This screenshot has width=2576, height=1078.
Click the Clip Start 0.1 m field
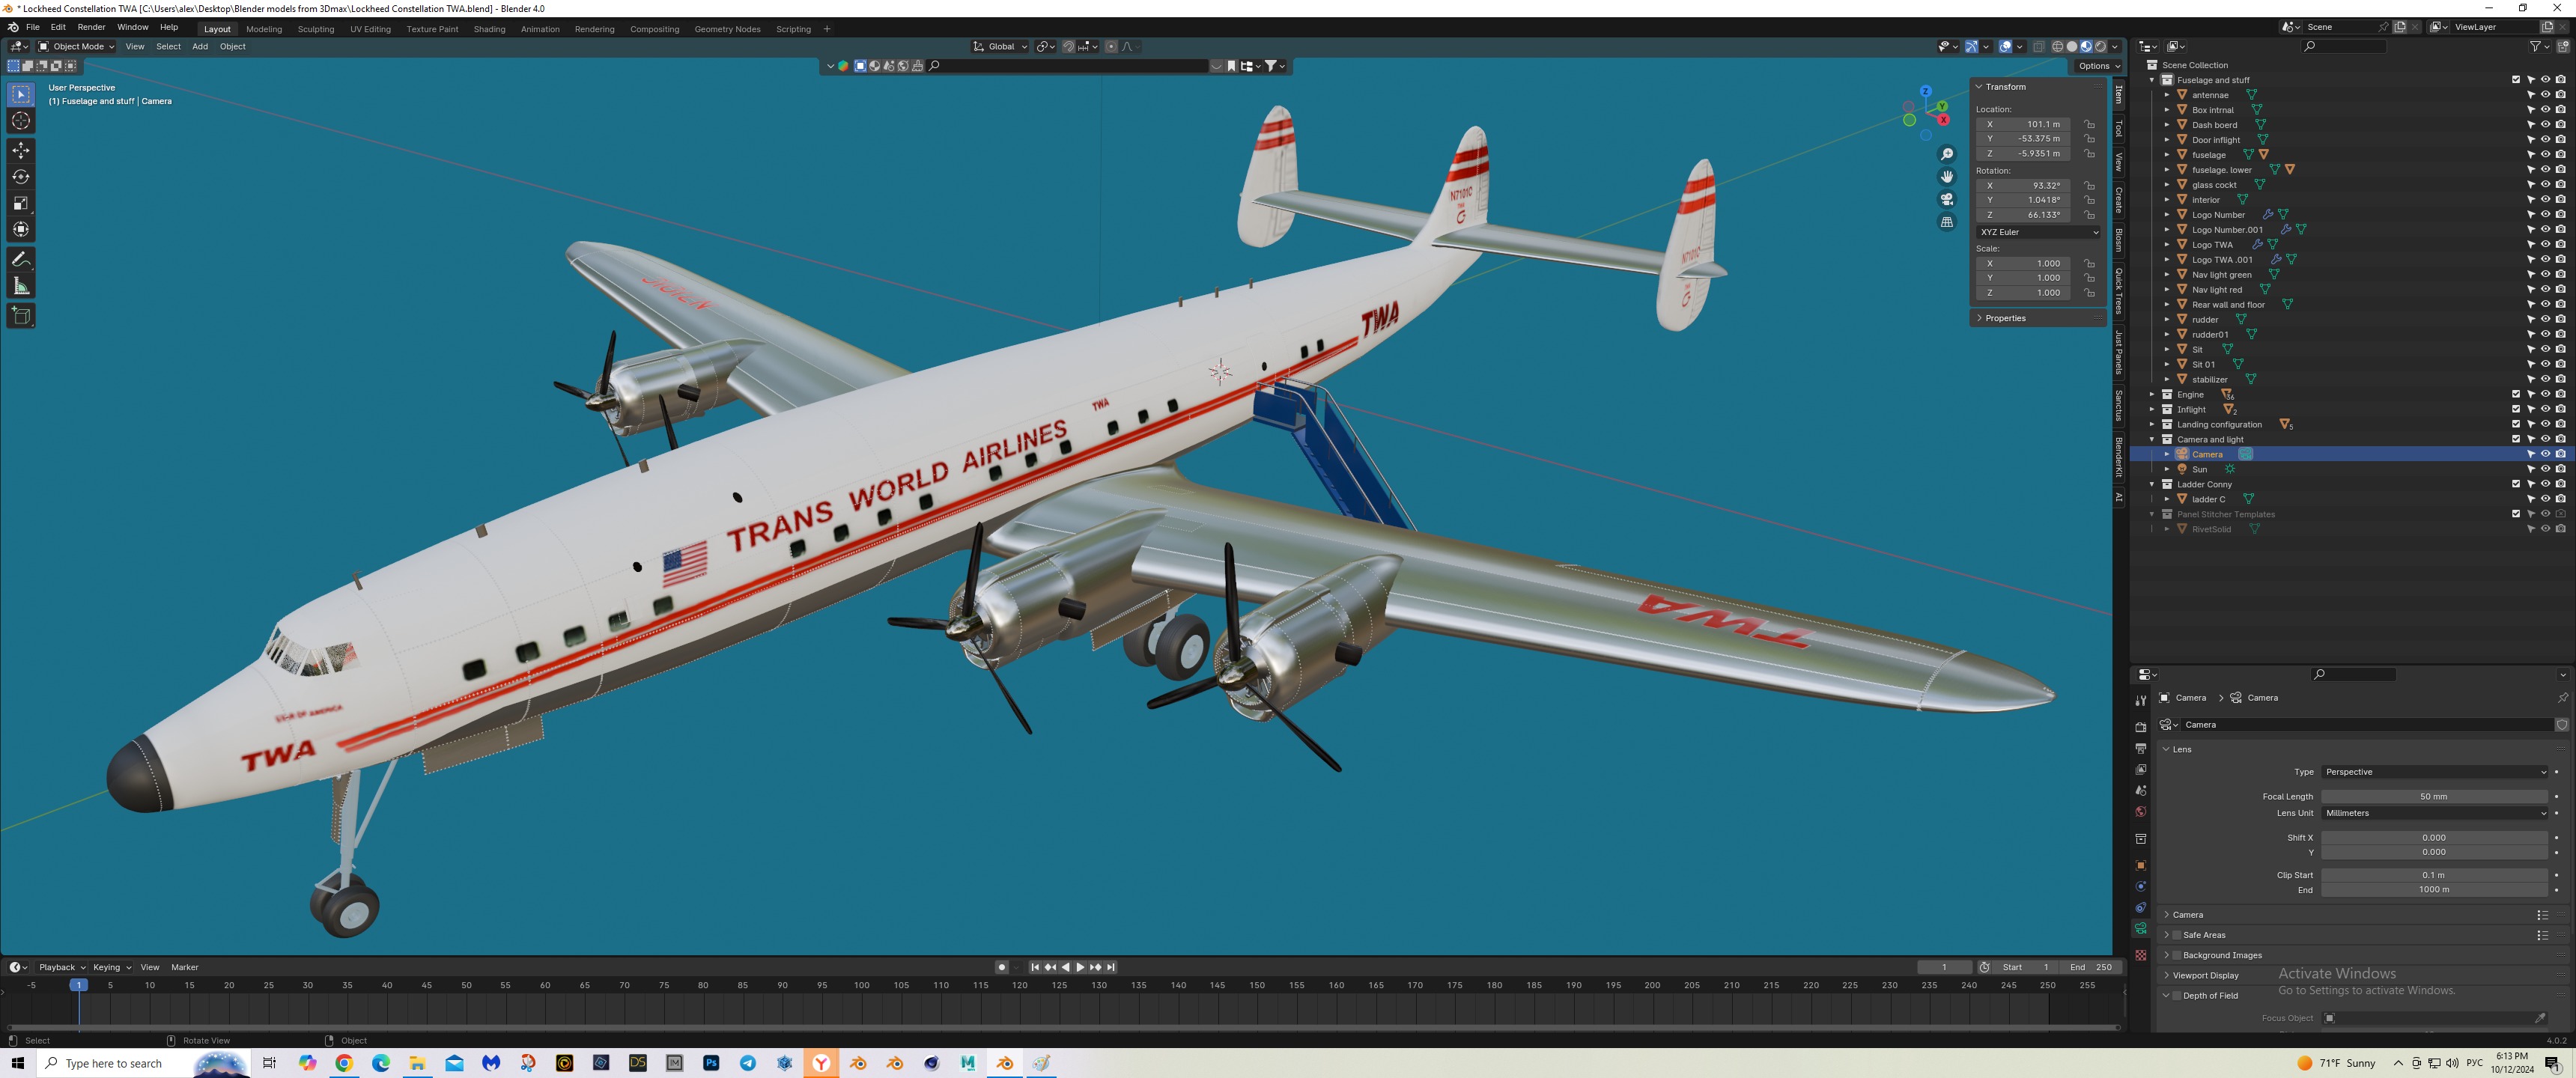coord(2434,875)
